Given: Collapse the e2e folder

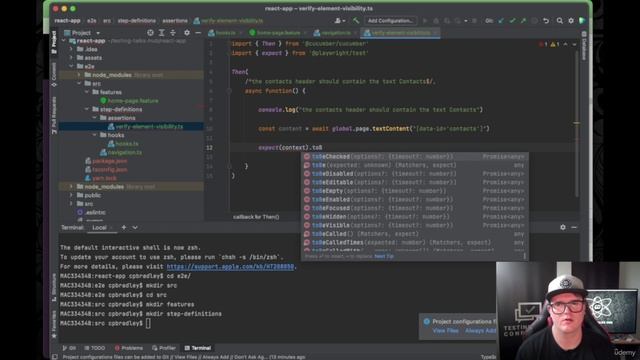Looking at the screenshot, I should [71, 66].
